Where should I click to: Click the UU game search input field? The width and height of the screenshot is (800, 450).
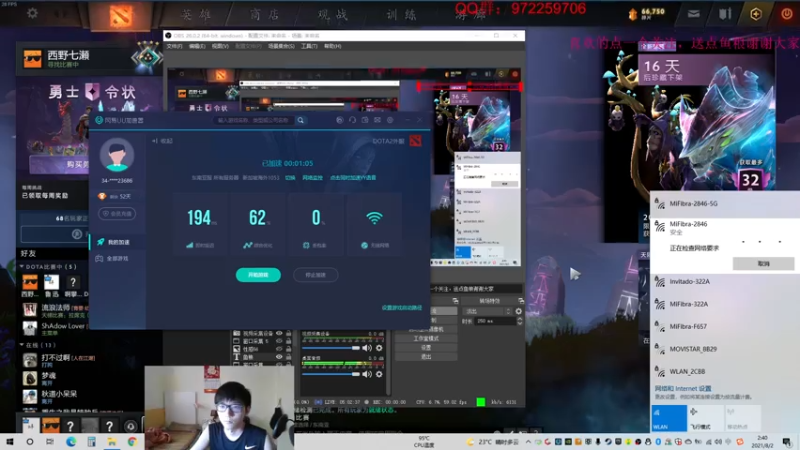click(253, 120)
